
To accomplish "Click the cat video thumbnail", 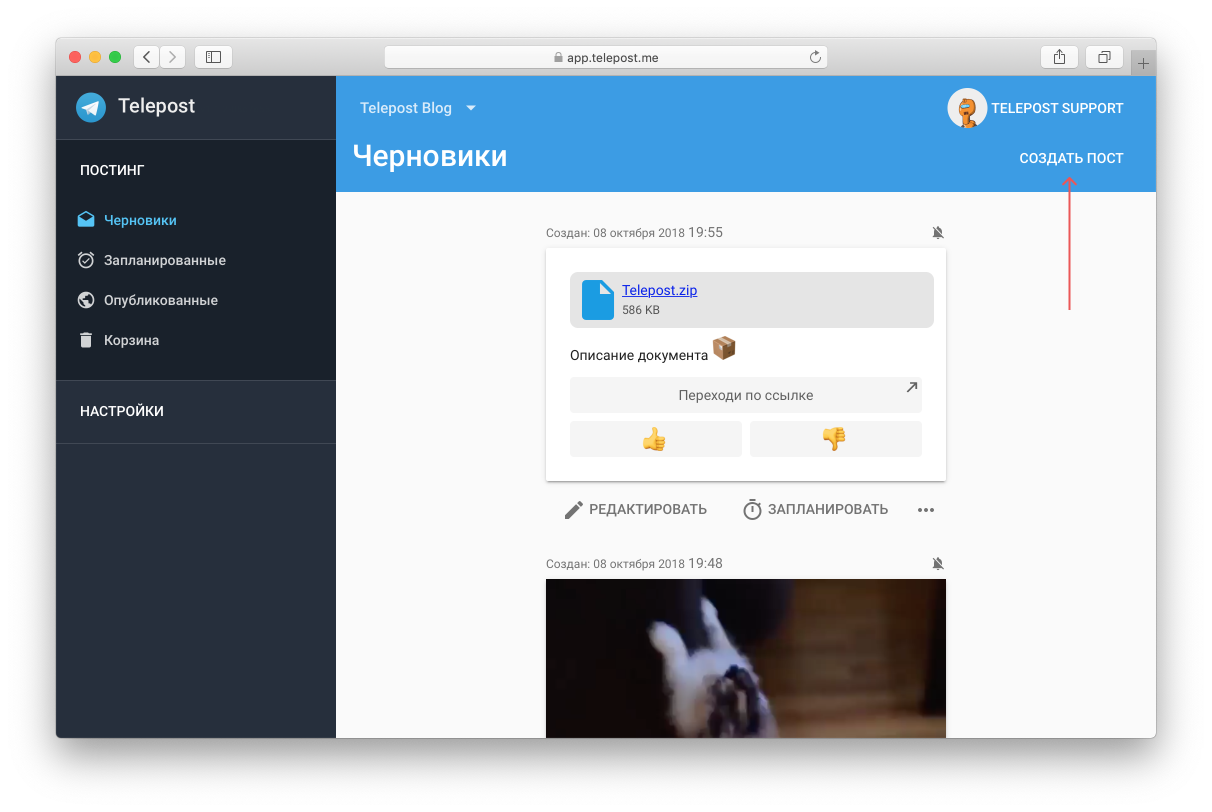I will 745,660.
